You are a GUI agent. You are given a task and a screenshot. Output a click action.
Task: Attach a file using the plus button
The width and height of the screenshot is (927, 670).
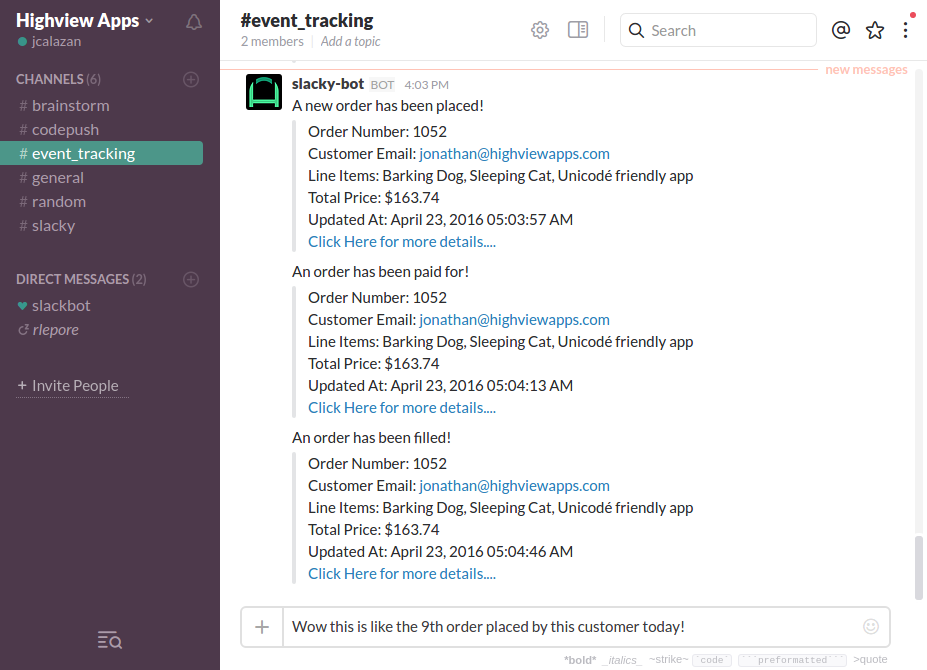click(262, 627)
